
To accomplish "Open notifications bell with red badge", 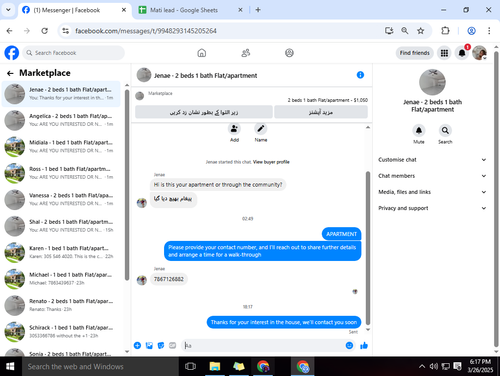I will [x=462, y=53].
